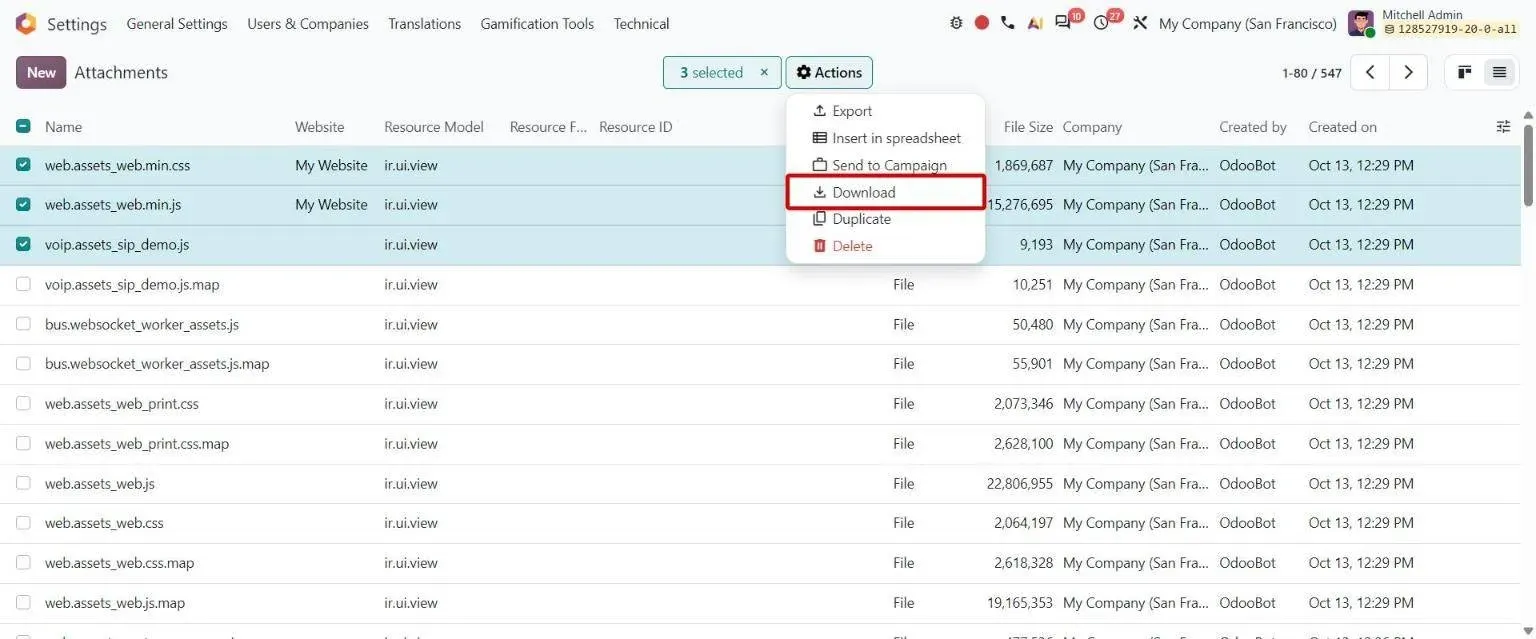The image size is (1536, 639).
Task: Open the web.assets_web.css.map record
Action: [x=119, y=563]
